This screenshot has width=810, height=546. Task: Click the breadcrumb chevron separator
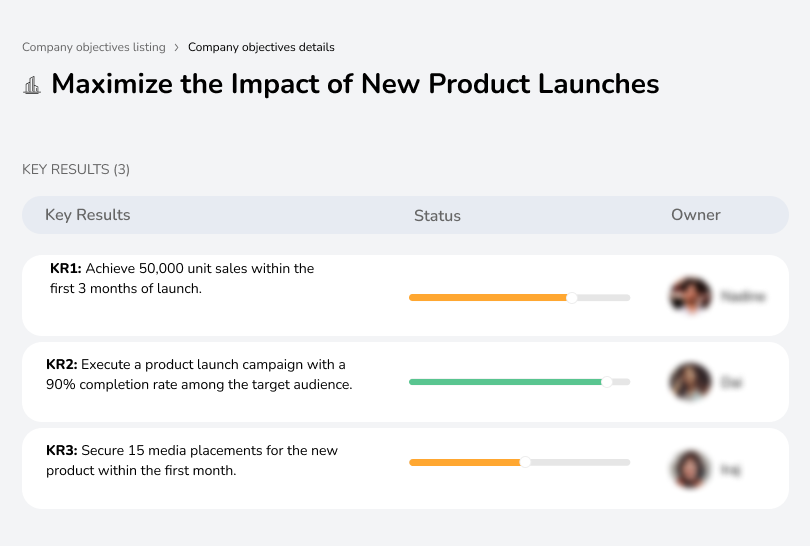[x=177, y=48]
